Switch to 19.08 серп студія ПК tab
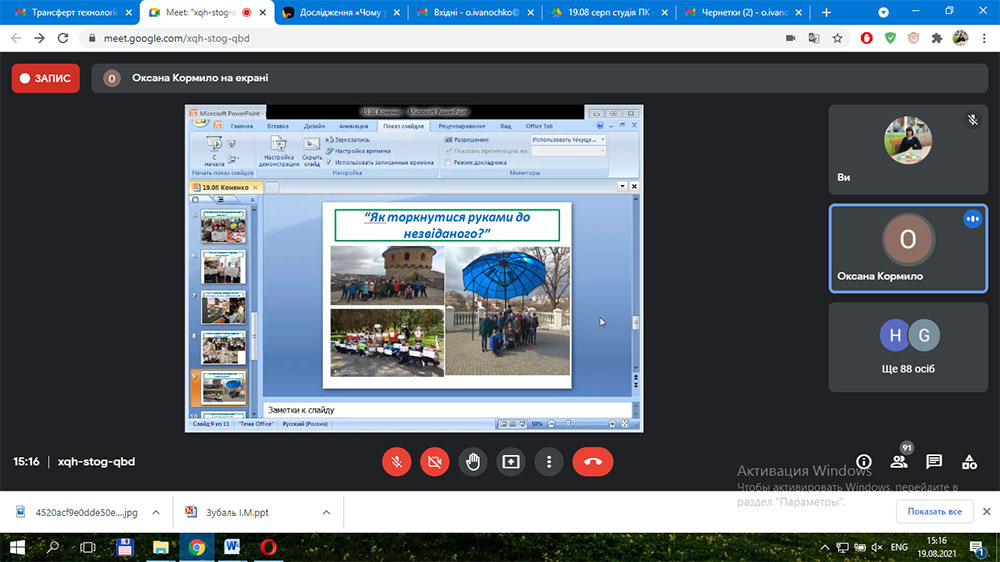The image size is (1000, 562). tap(609, 12)
